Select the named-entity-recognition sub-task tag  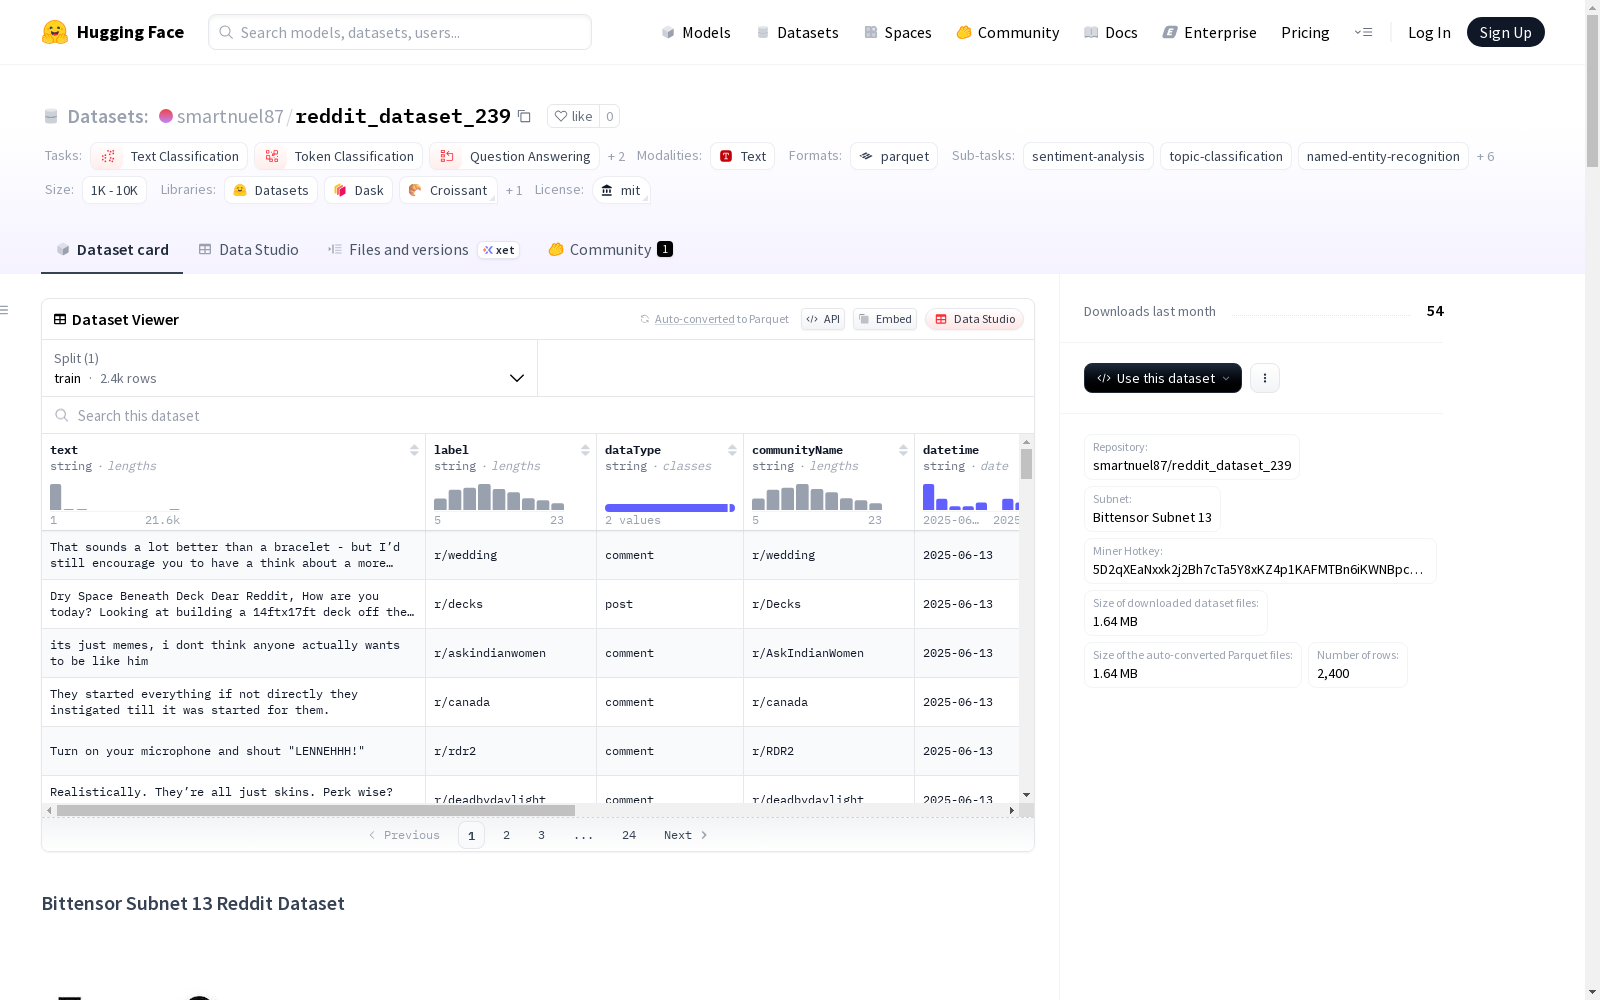click(1383, 156)
